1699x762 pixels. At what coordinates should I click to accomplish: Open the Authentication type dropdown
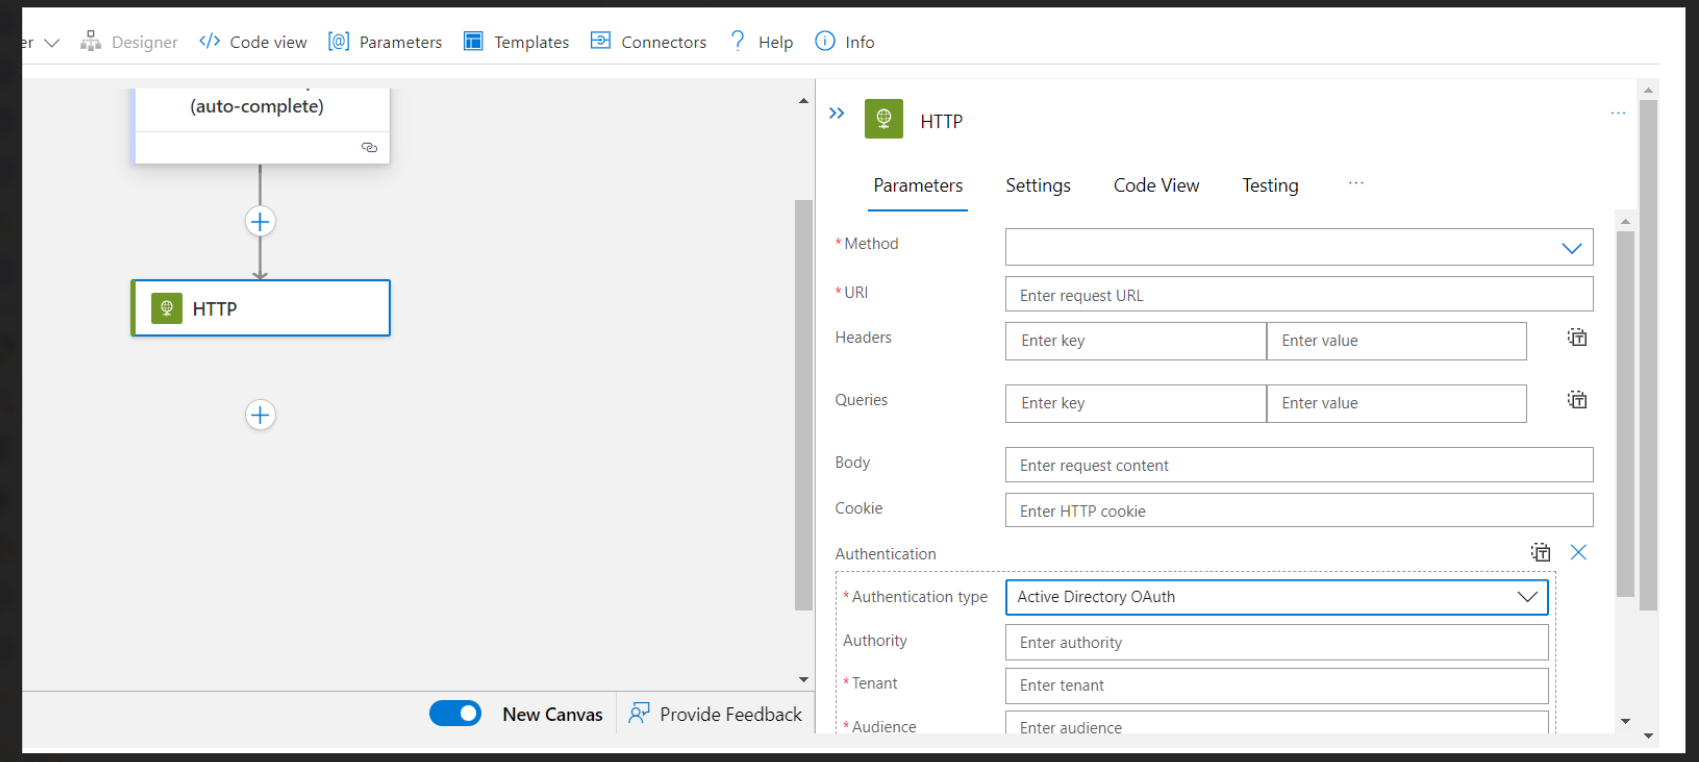click(1277, 597)
